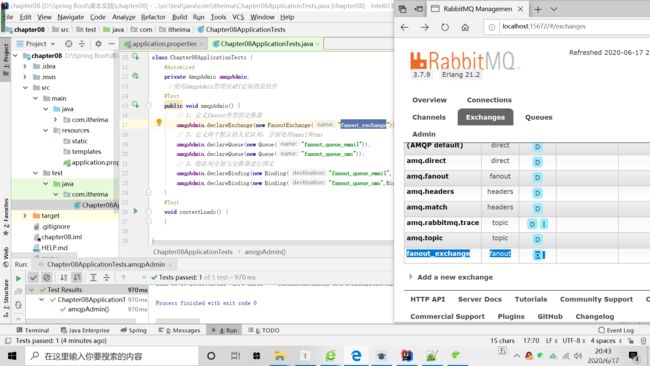The width and height of the screenshot is (650, 366).
Task: Open Event Log in status bar
Action: (x=616, y=330)
